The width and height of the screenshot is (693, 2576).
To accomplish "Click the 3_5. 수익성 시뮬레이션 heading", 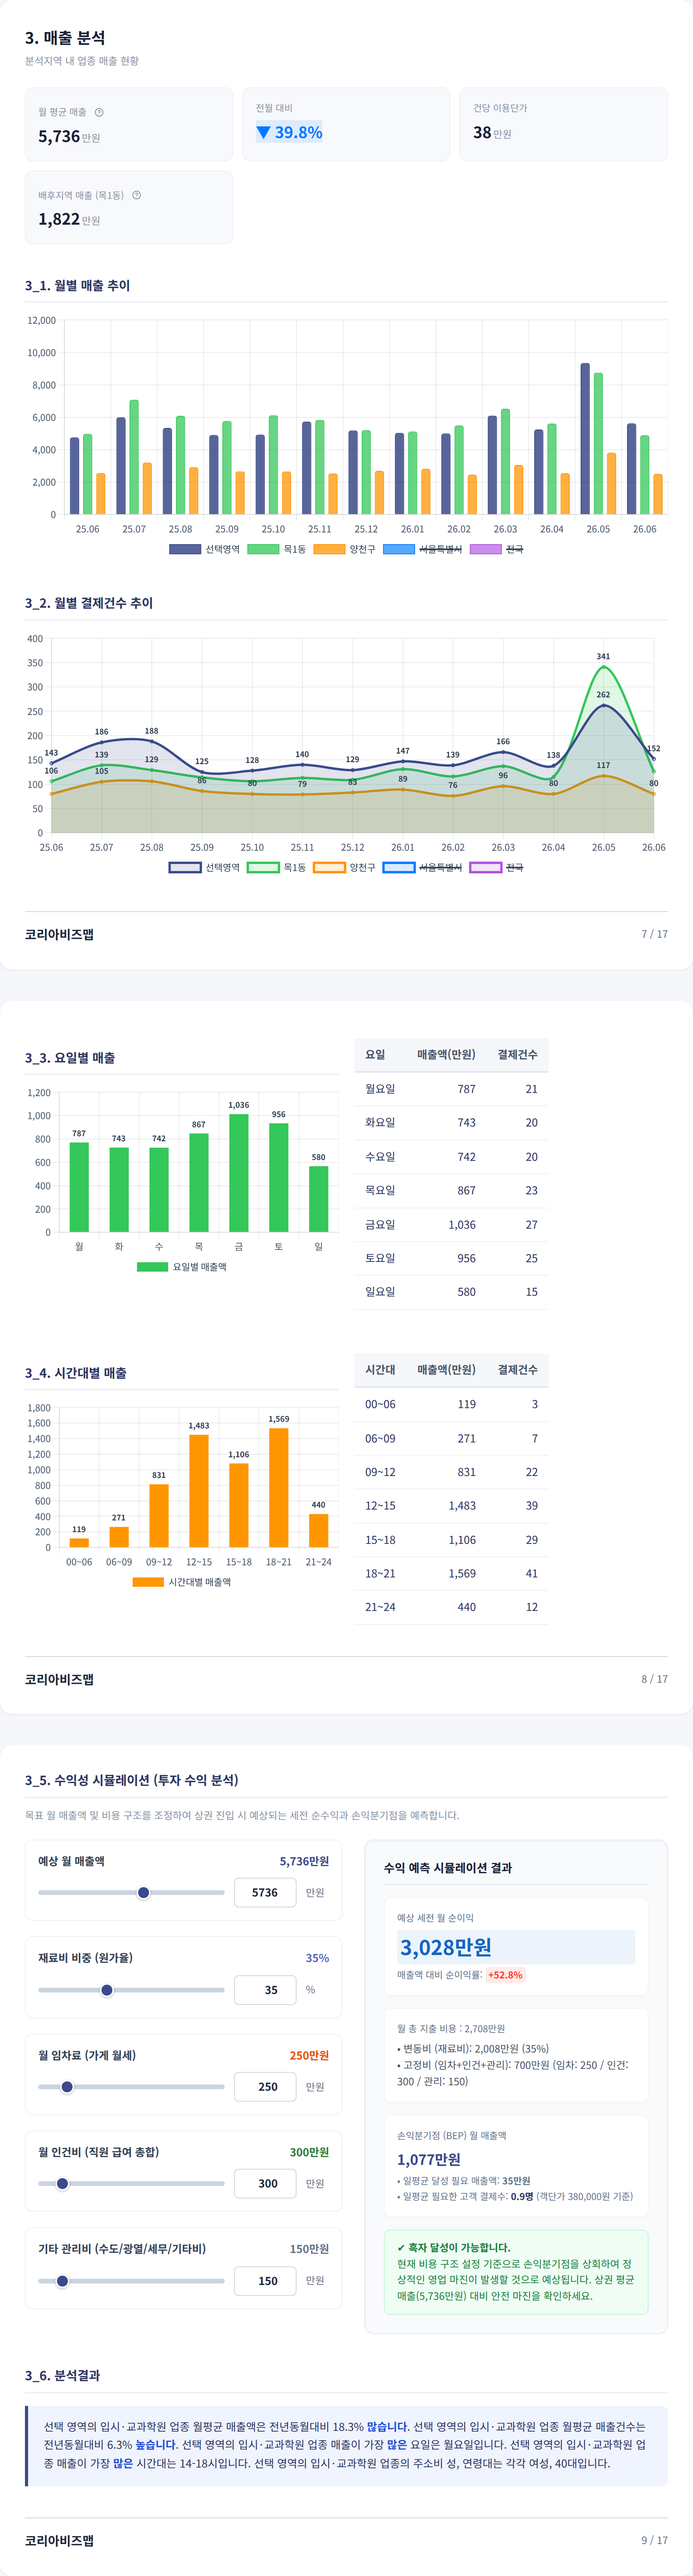I will (x=132, y=1780).
